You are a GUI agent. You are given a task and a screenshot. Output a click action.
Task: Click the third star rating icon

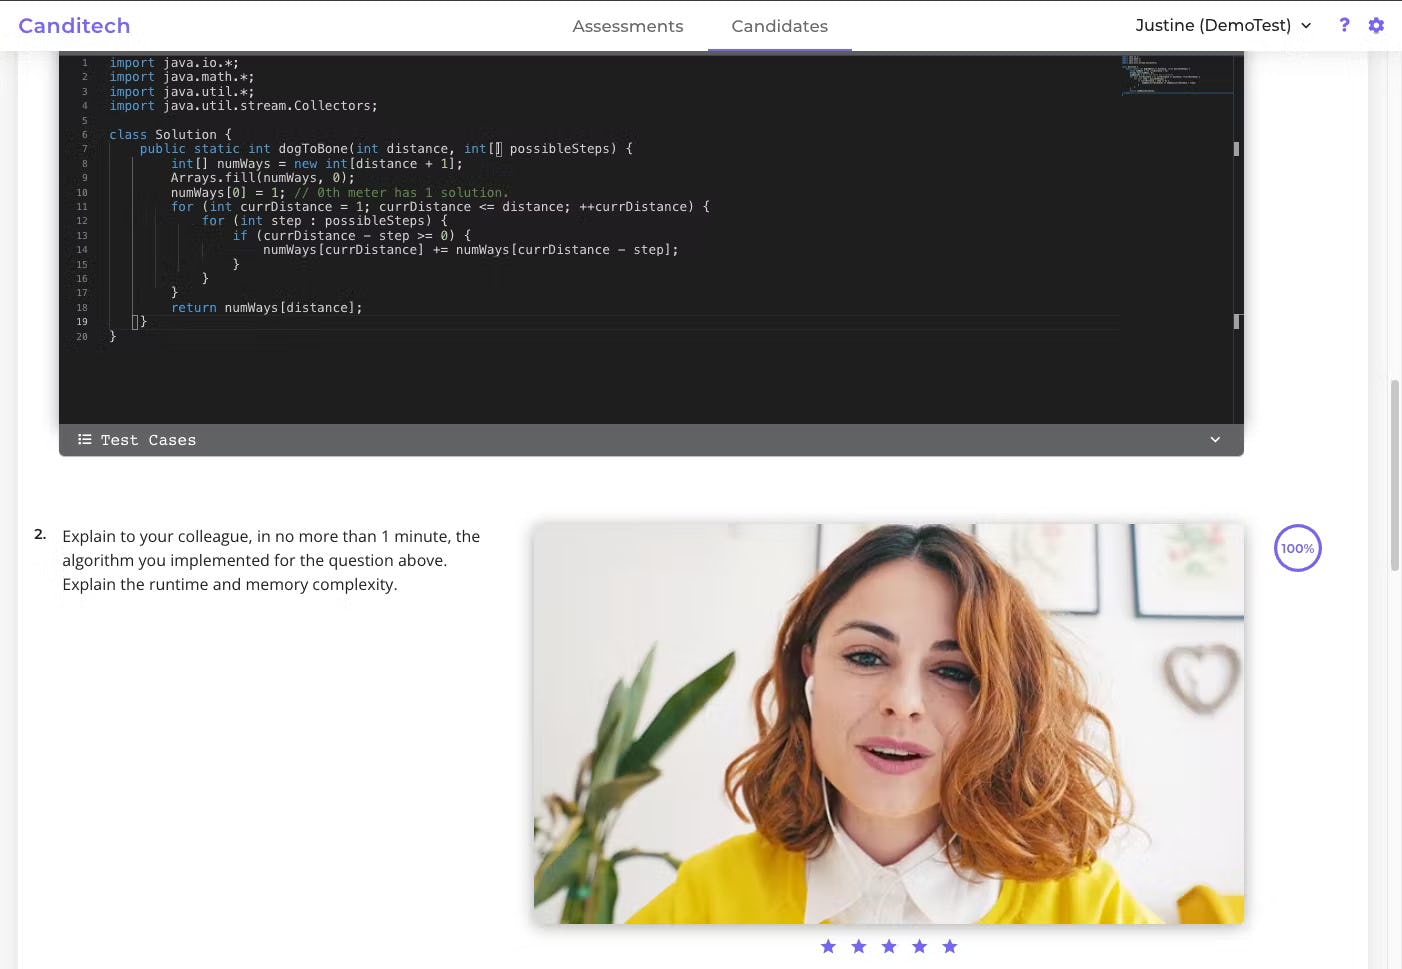(888, 946)
